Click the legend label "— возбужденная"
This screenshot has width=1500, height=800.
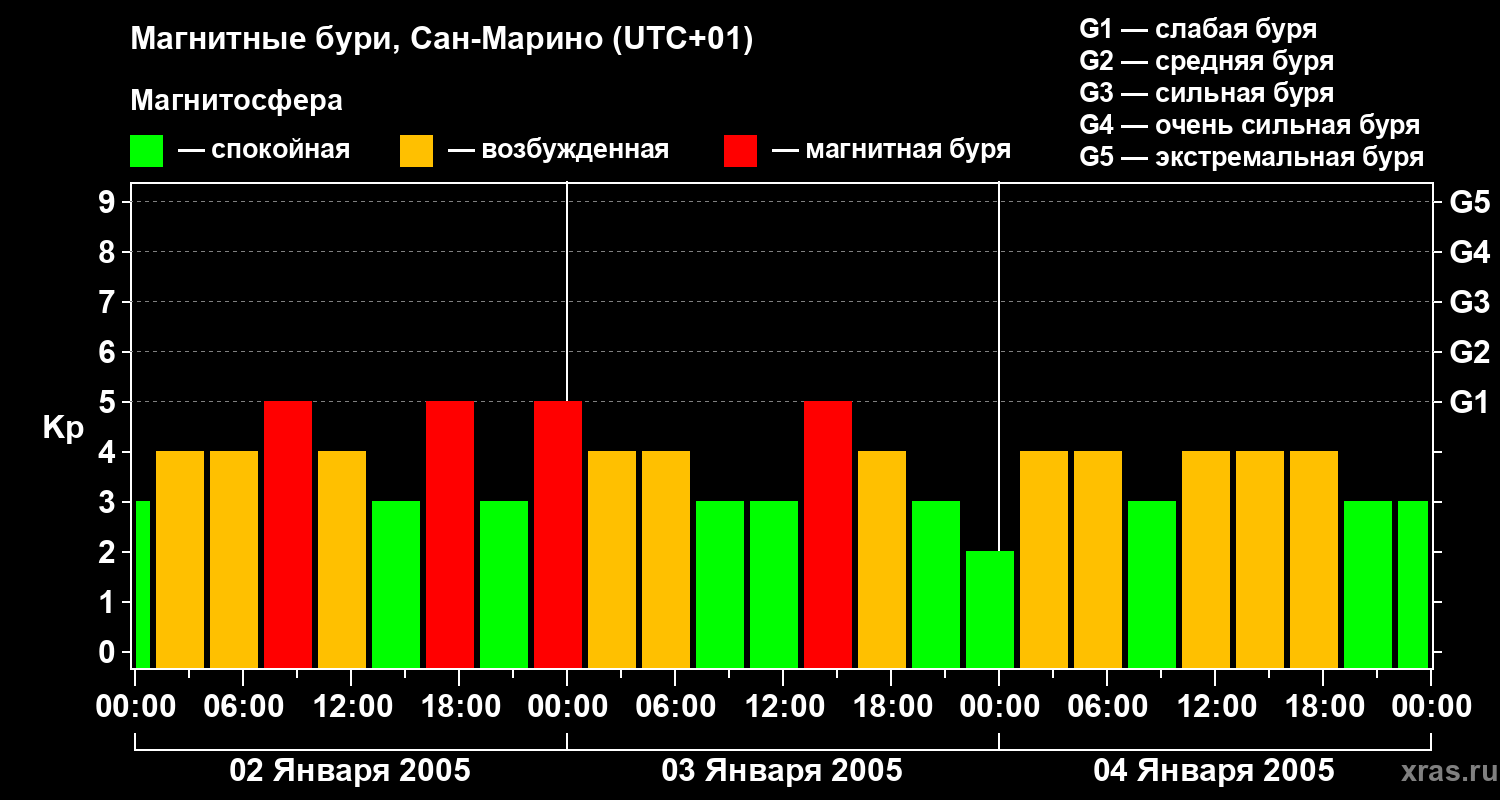(x=558, y=150)
